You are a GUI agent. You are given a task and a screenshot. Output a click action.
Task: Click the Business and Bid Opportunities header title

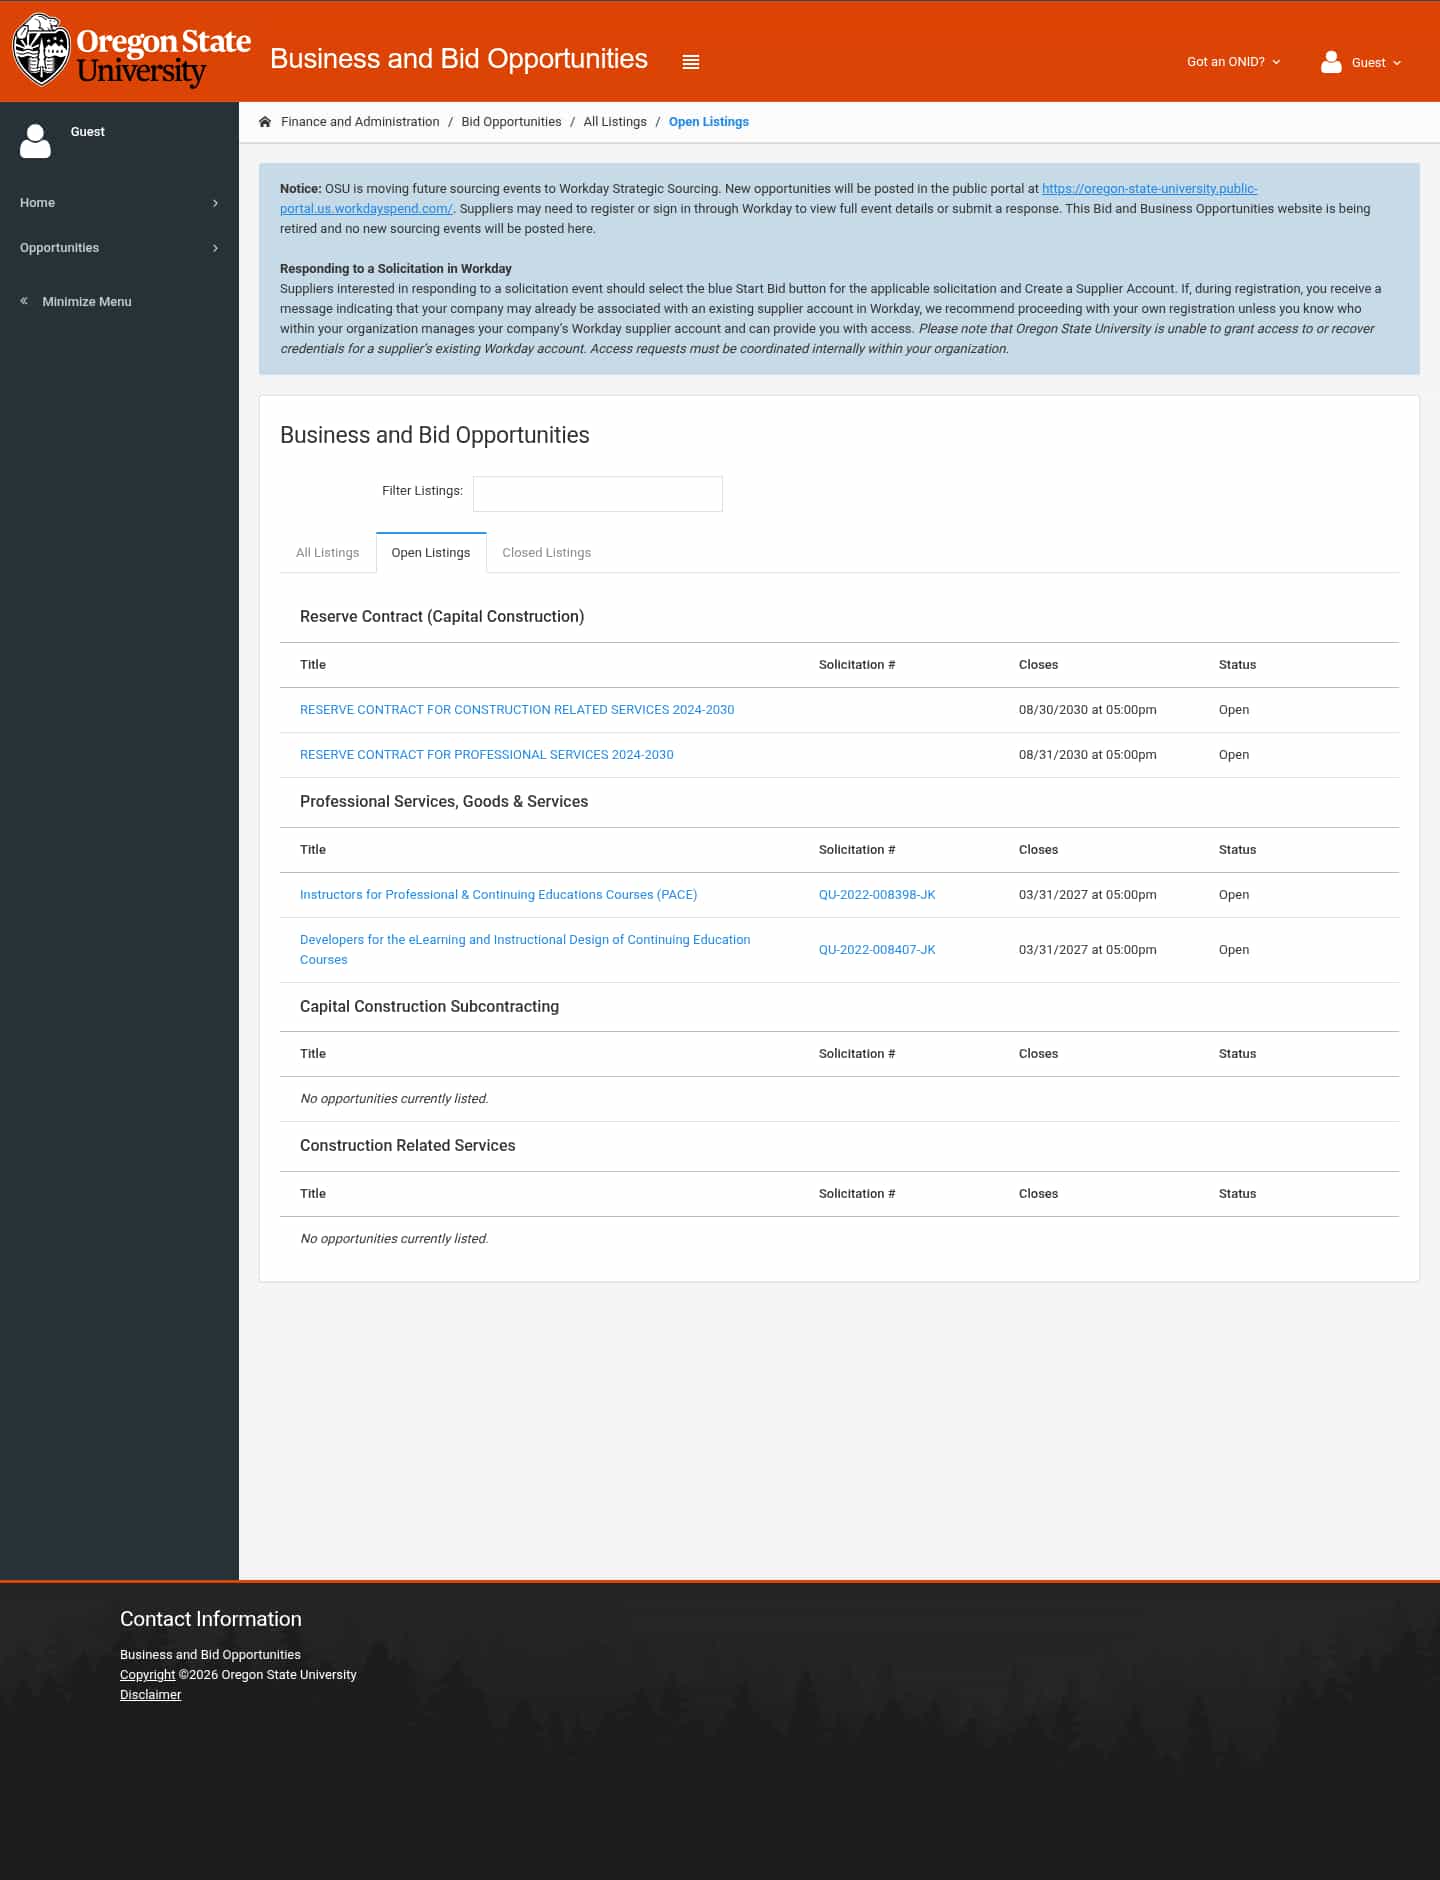click(x=459, y=59)
